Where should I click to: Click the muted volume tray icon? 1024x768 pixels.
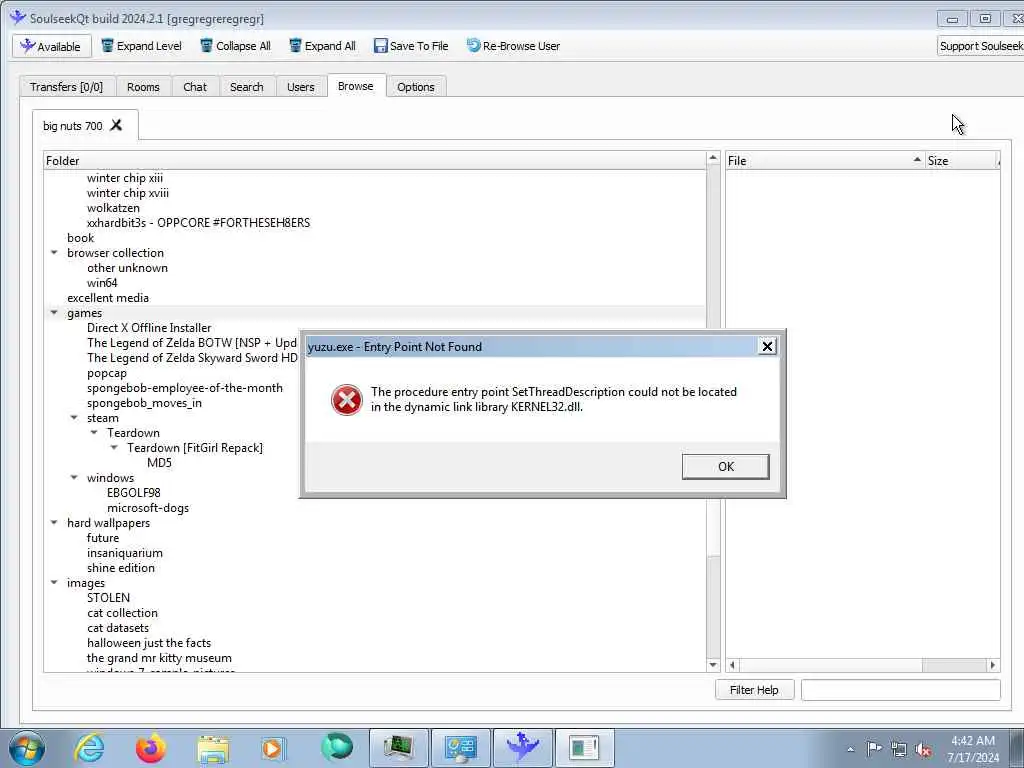[x=923, y=749]
